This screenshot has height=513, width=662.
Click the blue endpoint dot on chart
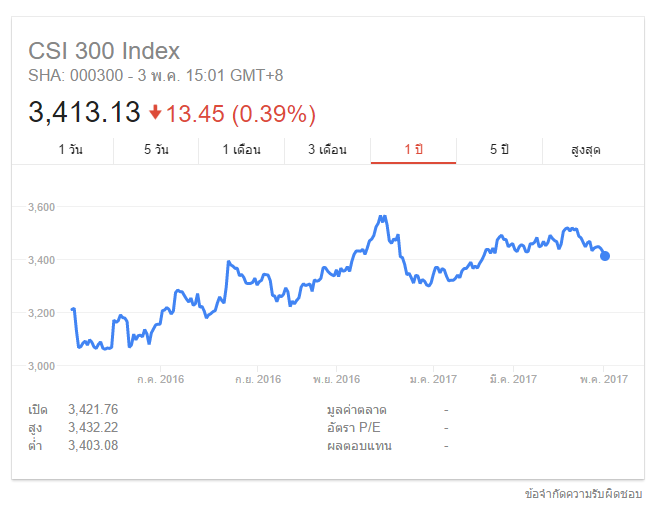605,256
